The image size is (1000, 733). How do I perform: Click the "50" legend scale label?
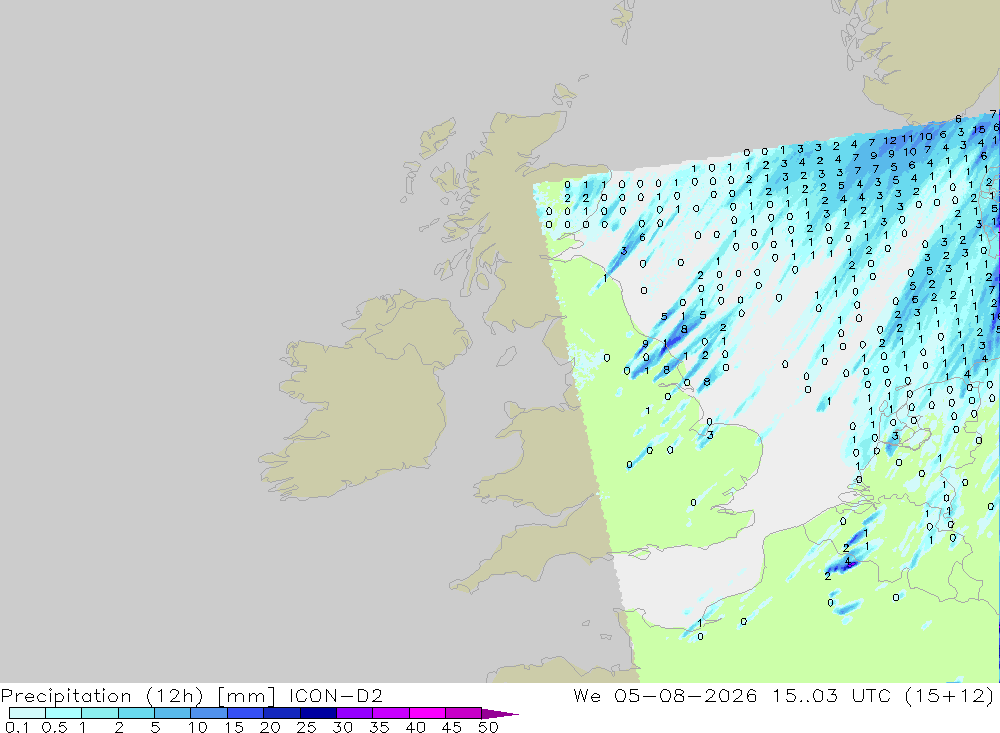coord(488,727)
